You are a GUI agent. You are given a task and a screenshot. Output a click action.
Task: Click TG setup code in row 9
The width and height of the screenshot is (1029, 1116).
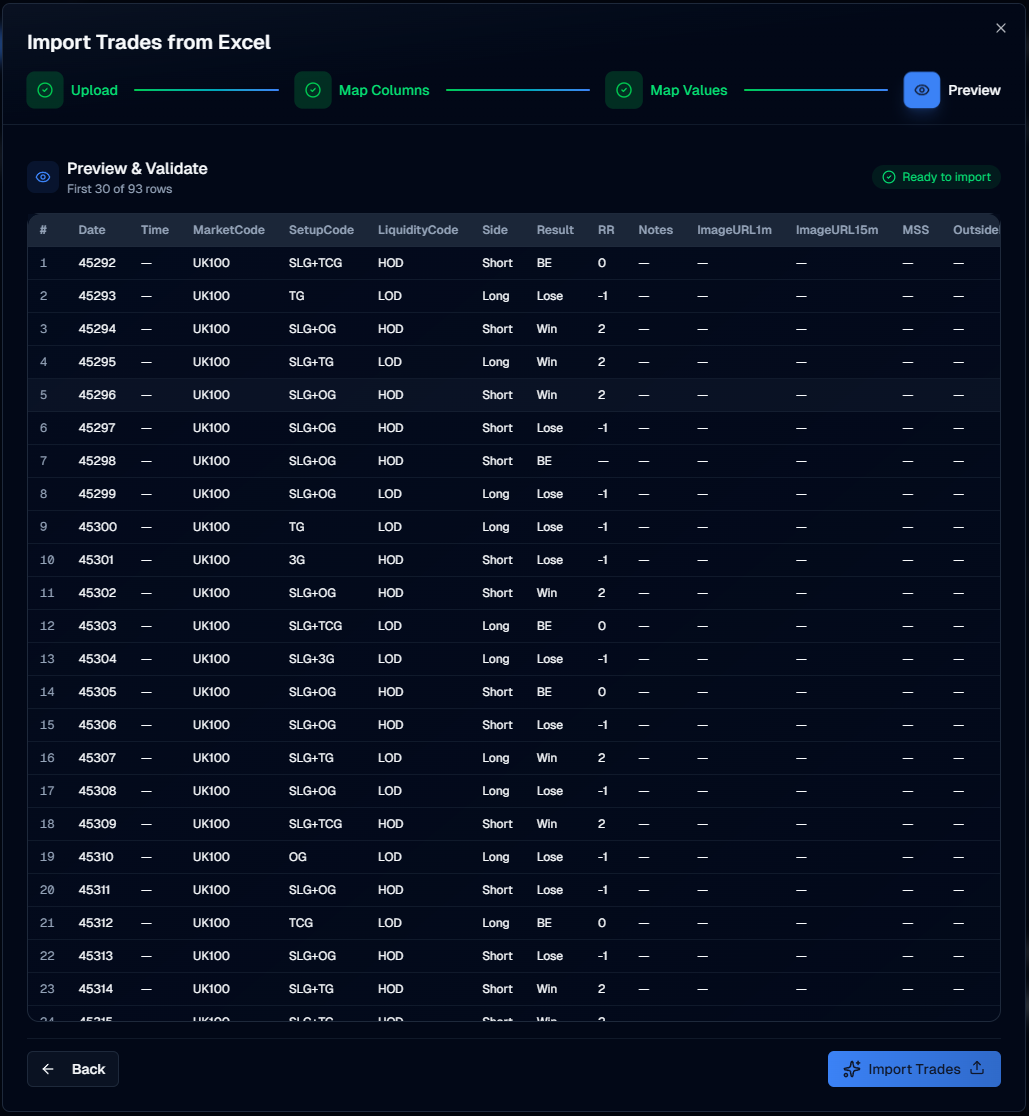pyautogui.click(x=297, y=527)
